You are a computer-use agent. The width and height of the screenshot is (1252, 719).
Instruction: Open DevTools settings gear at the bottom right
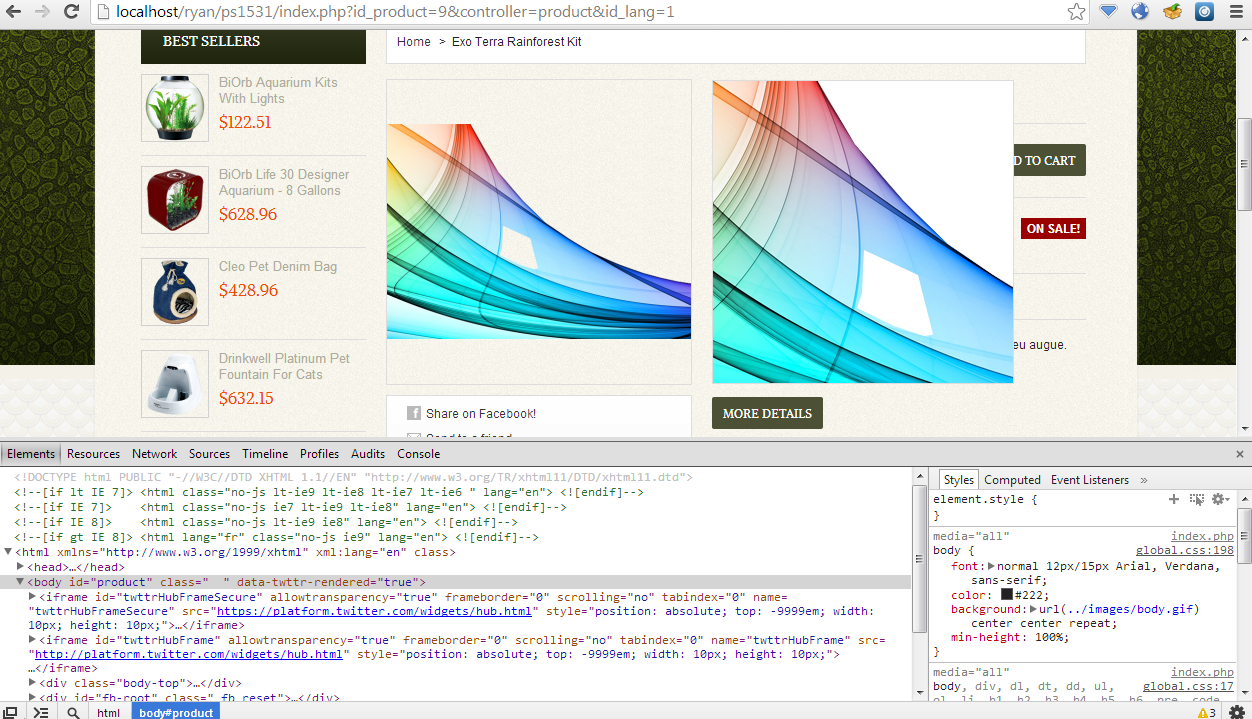tap(1237, 712)
